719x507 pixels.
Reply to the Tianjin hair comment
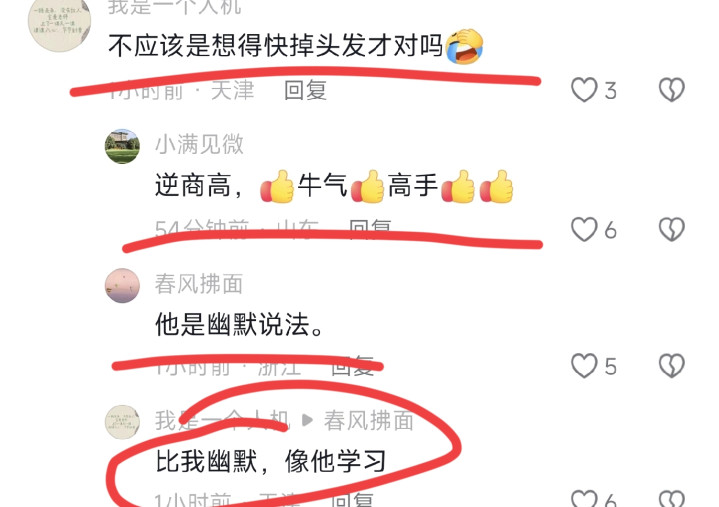point(305,90)
